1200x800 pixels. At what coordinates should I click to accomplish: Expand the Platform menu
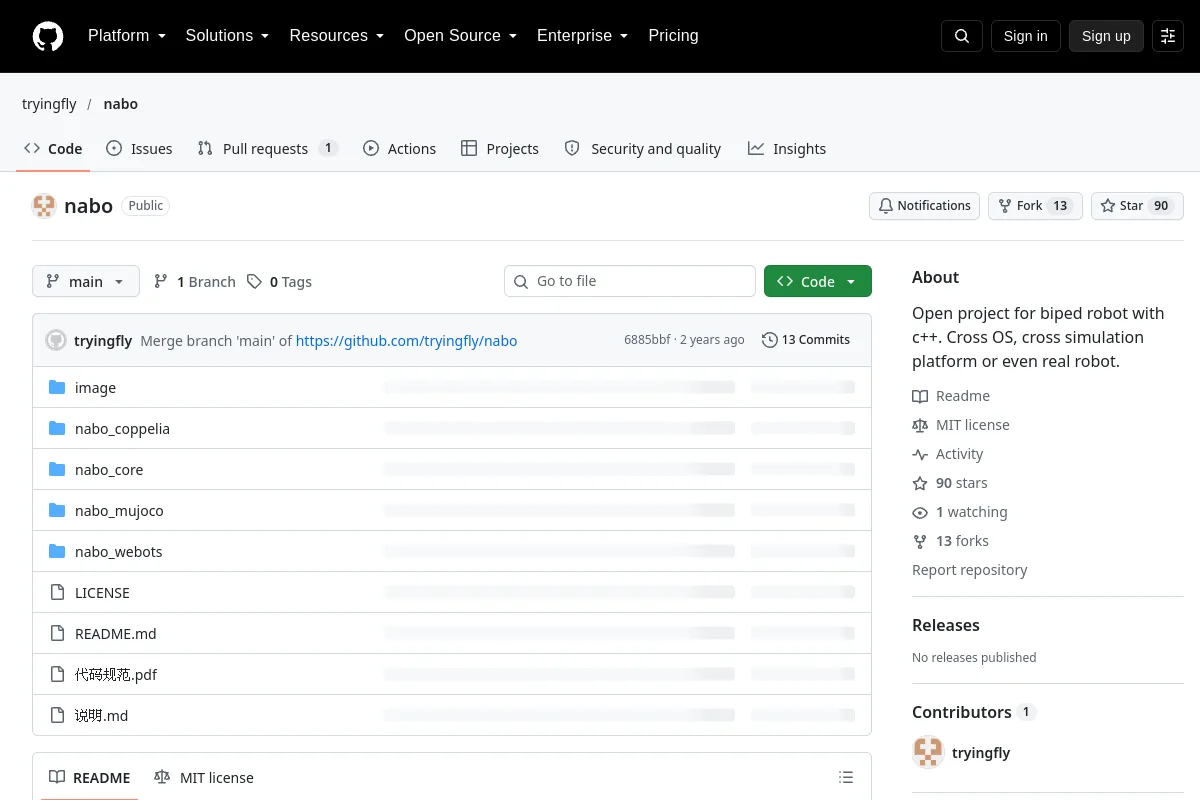126,36
